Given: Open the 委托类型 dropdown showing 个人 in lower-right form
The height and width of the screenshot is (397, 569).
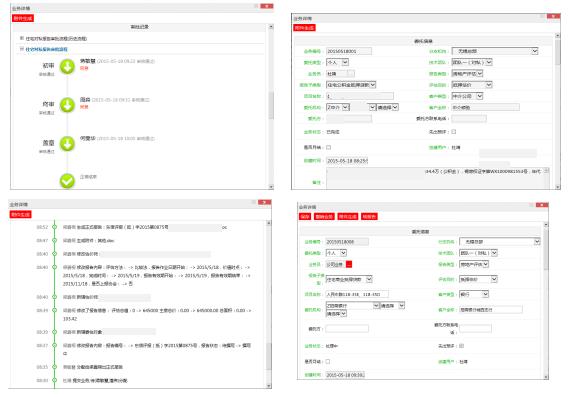Looking at the screenshot, I should 336,253.
